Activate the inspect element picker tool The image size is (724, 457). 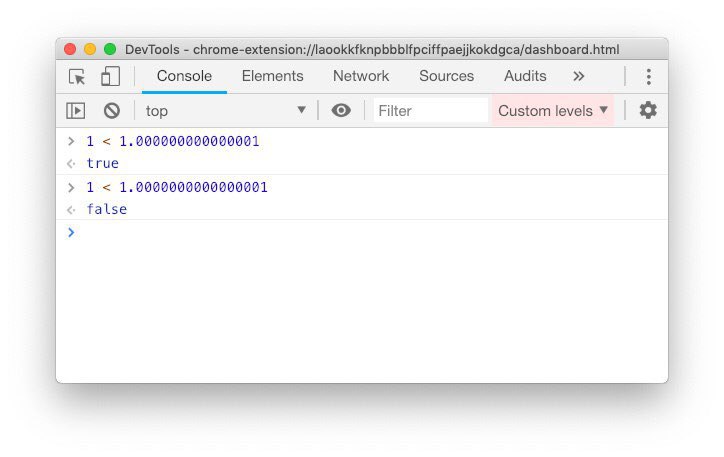click(77, 76)
